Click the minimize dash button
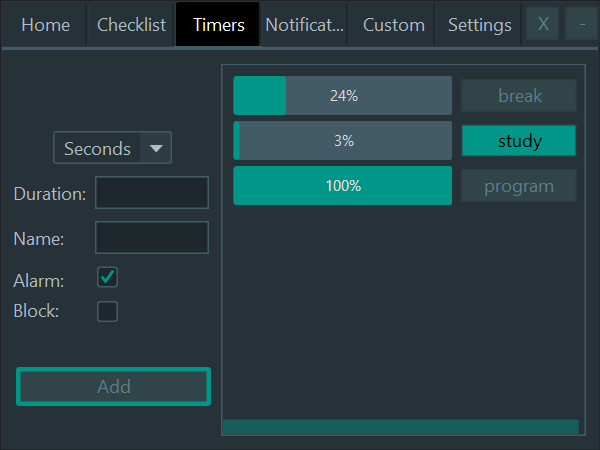The width and height of the screenshot is (600, 450). (582, 24)
